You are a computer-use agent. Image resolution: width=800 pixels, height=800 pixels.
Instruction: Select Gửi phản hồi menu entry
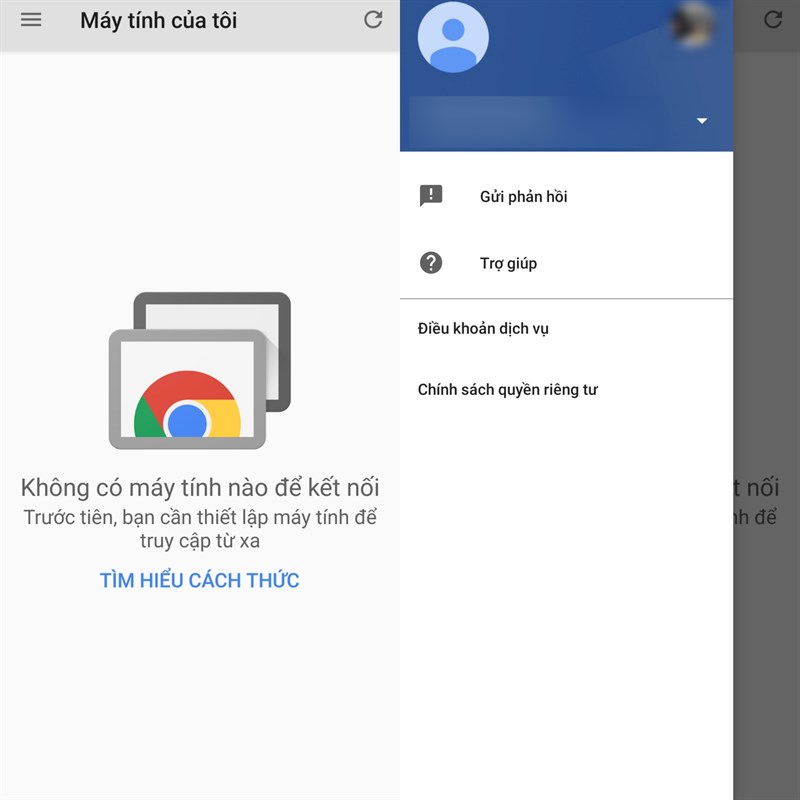point(566,196)
